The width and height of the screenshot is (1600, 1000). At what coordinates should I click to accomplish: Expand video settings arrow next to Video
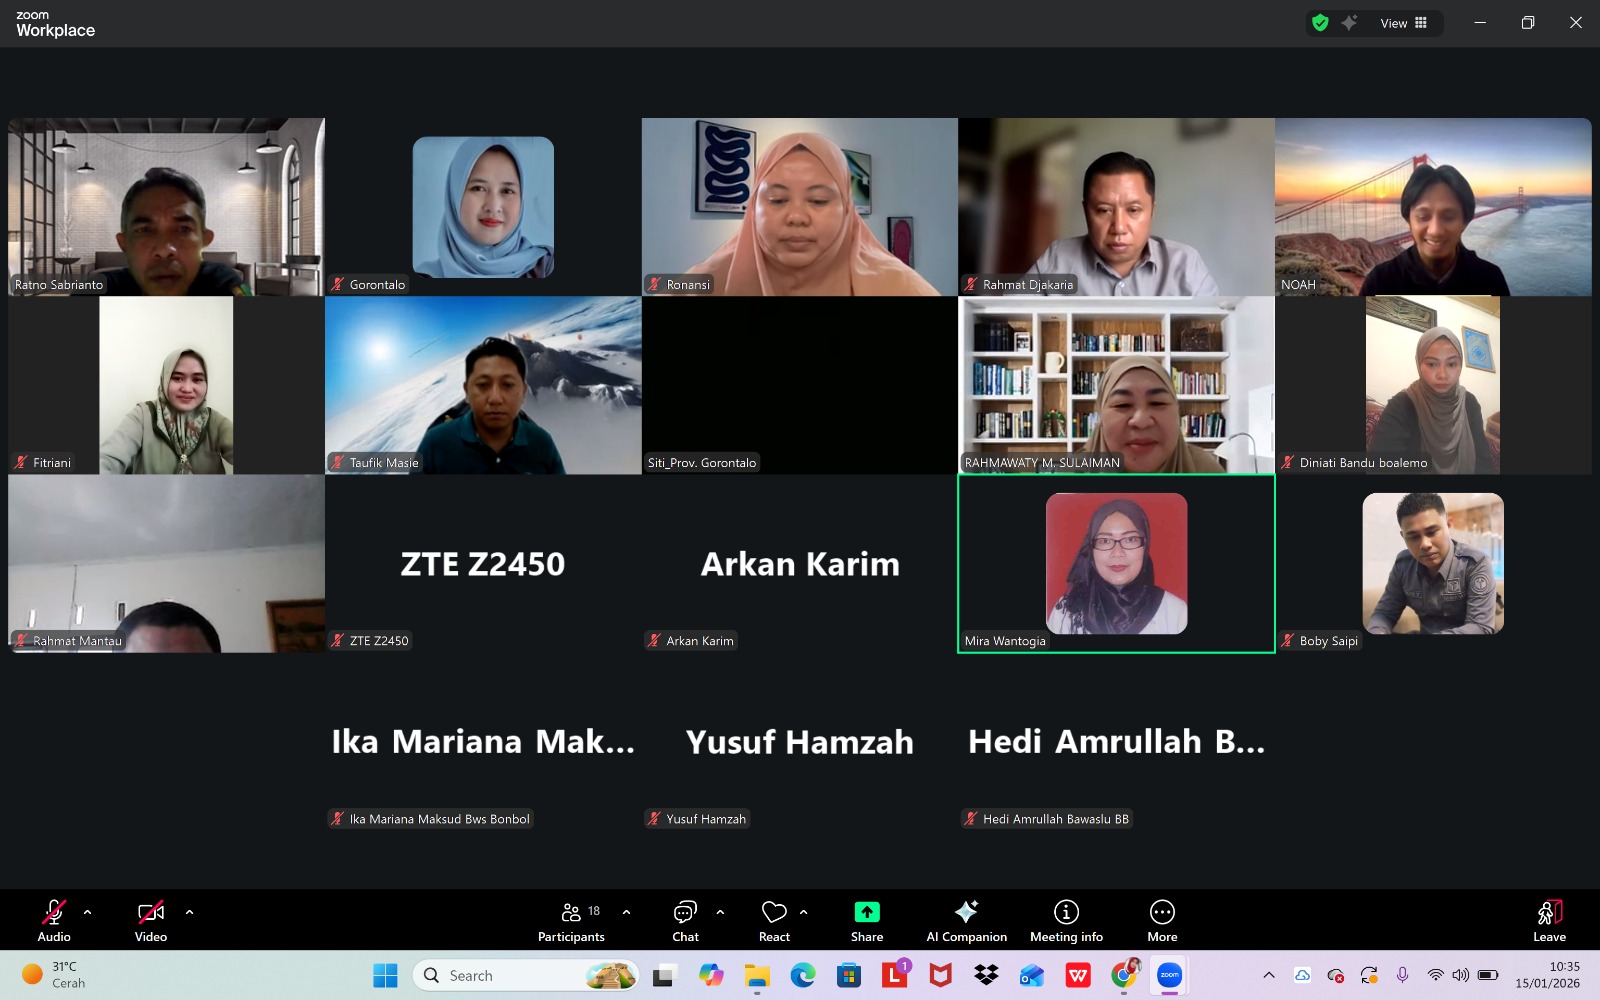[189, 912]
